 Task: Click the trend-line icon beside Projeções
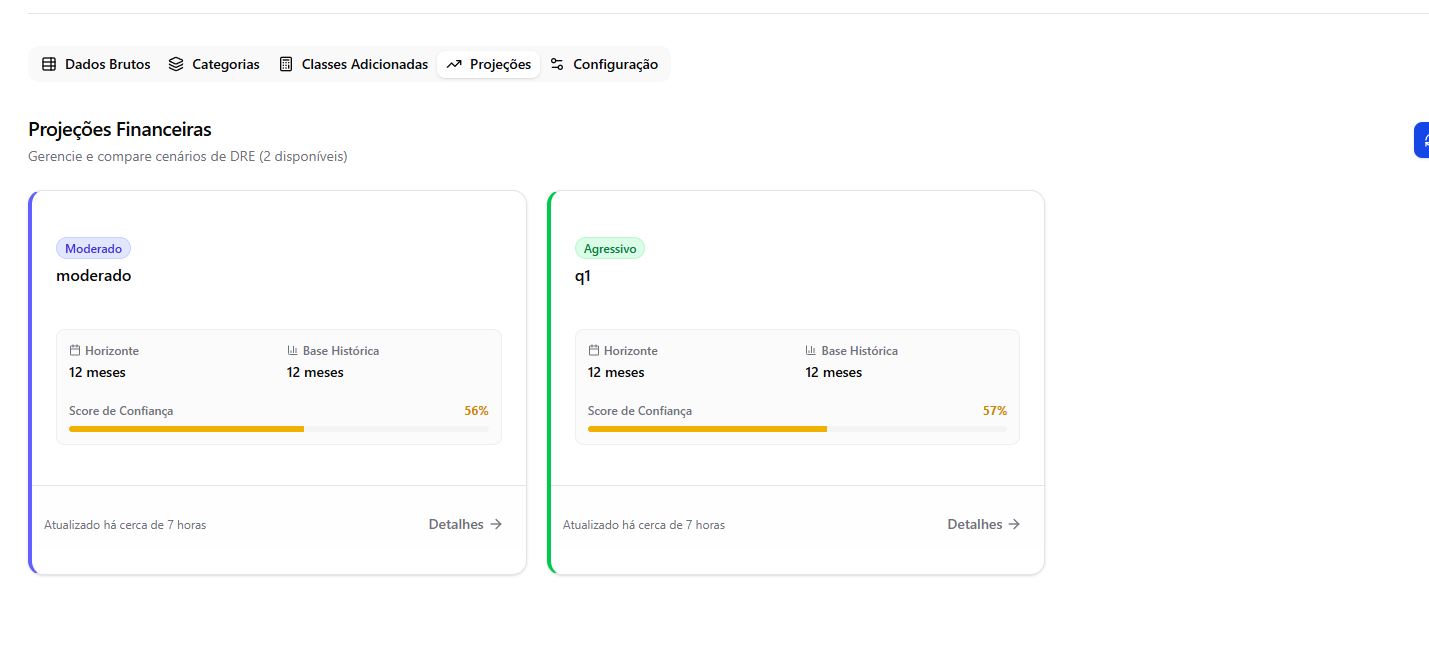tap(454, 64)
